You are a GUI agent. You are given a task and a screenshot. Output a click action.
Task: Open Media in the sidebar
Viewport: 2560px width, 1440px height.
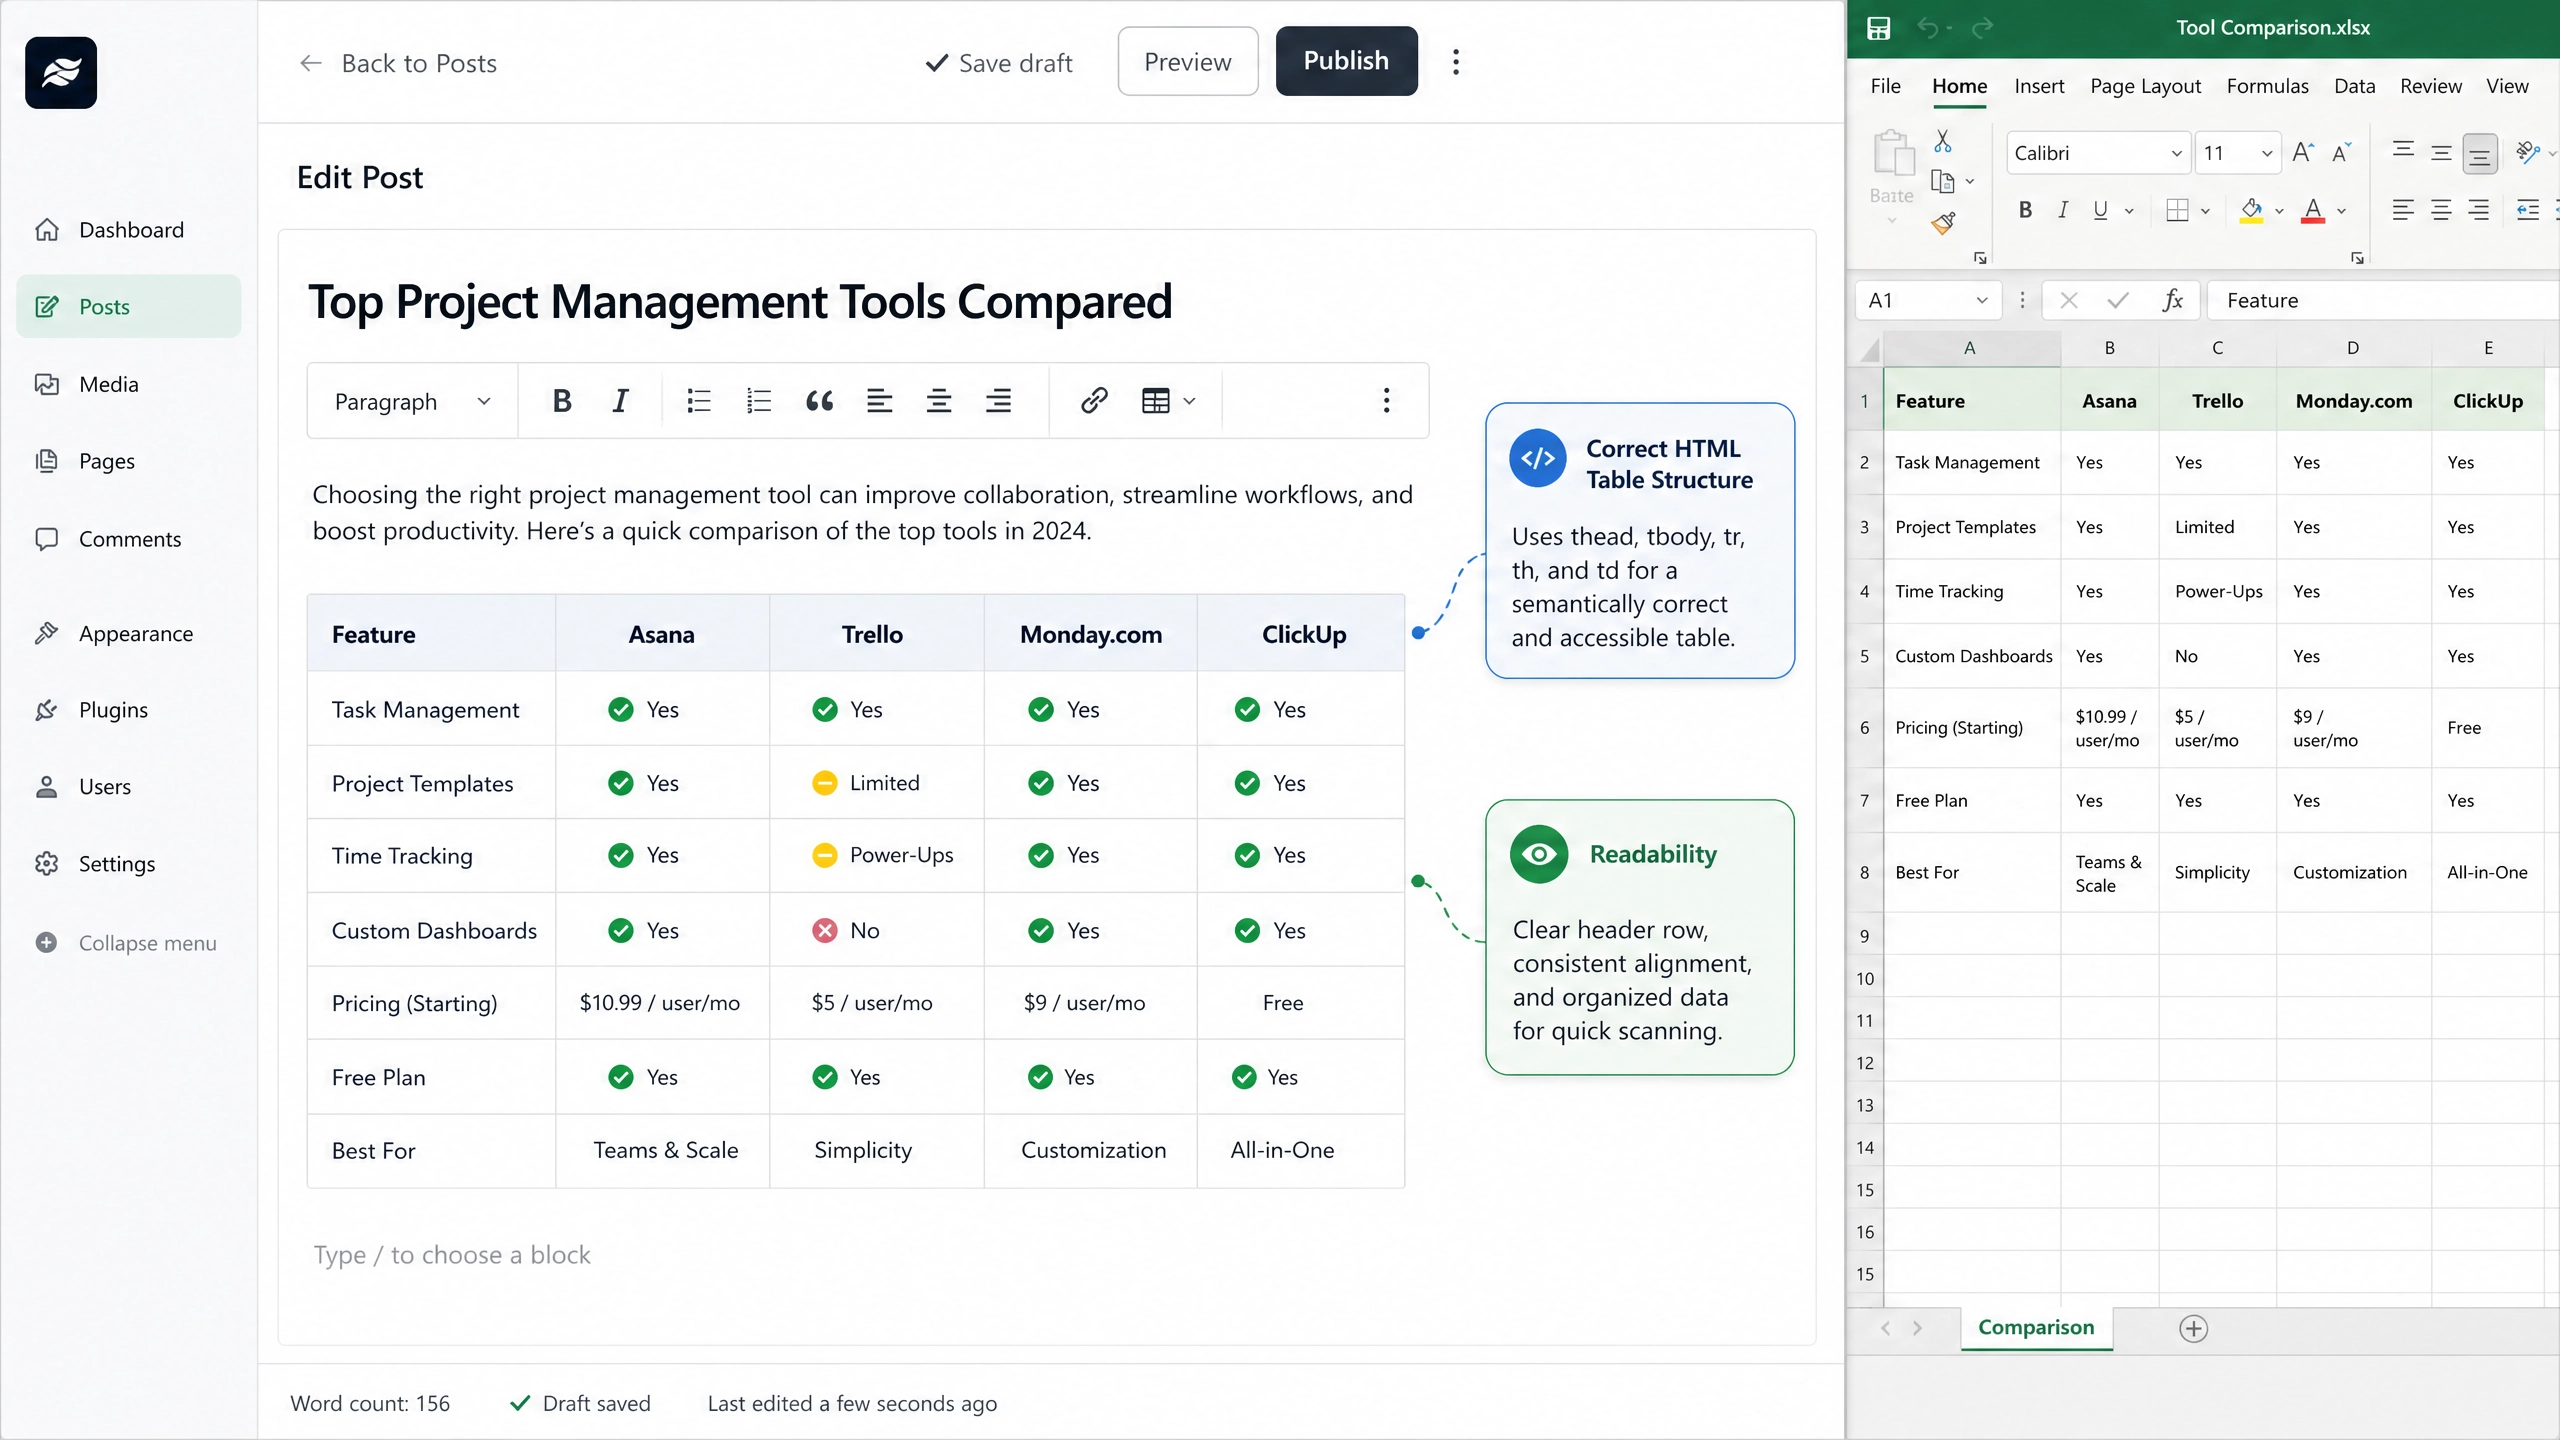tap(128, 384)
